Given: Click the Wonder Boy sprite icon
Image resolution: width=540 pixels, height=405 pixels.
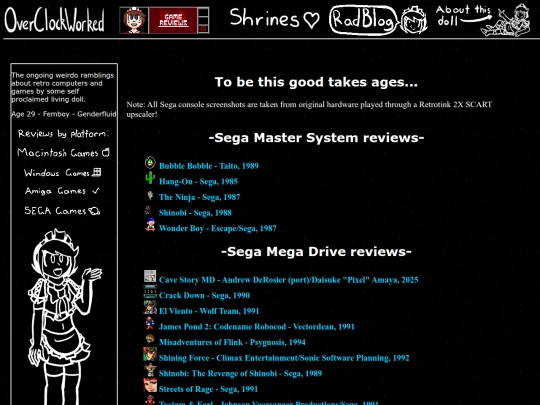Looking at the screenshot, I should tap(150, 224).
